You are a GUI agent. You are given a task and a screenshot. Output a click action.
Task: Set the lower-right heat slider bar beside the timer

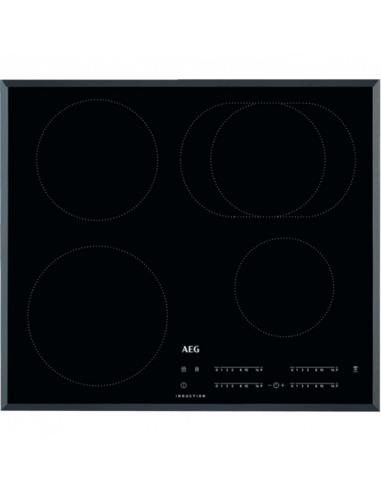pos(314,385)
